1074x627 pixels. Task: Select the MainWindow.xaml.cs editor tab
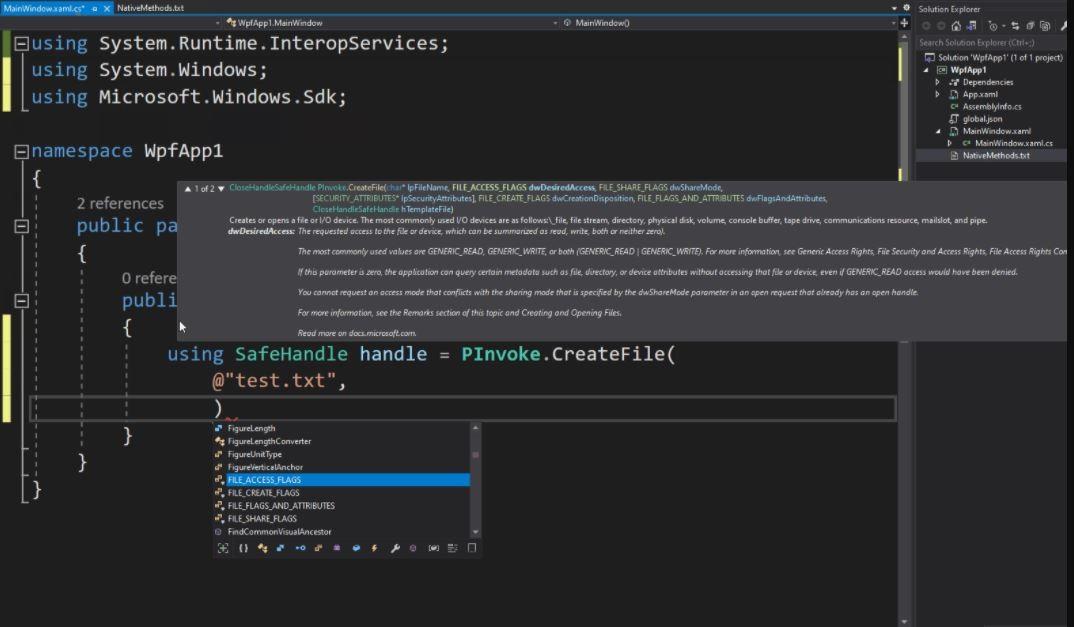[45, 6]
